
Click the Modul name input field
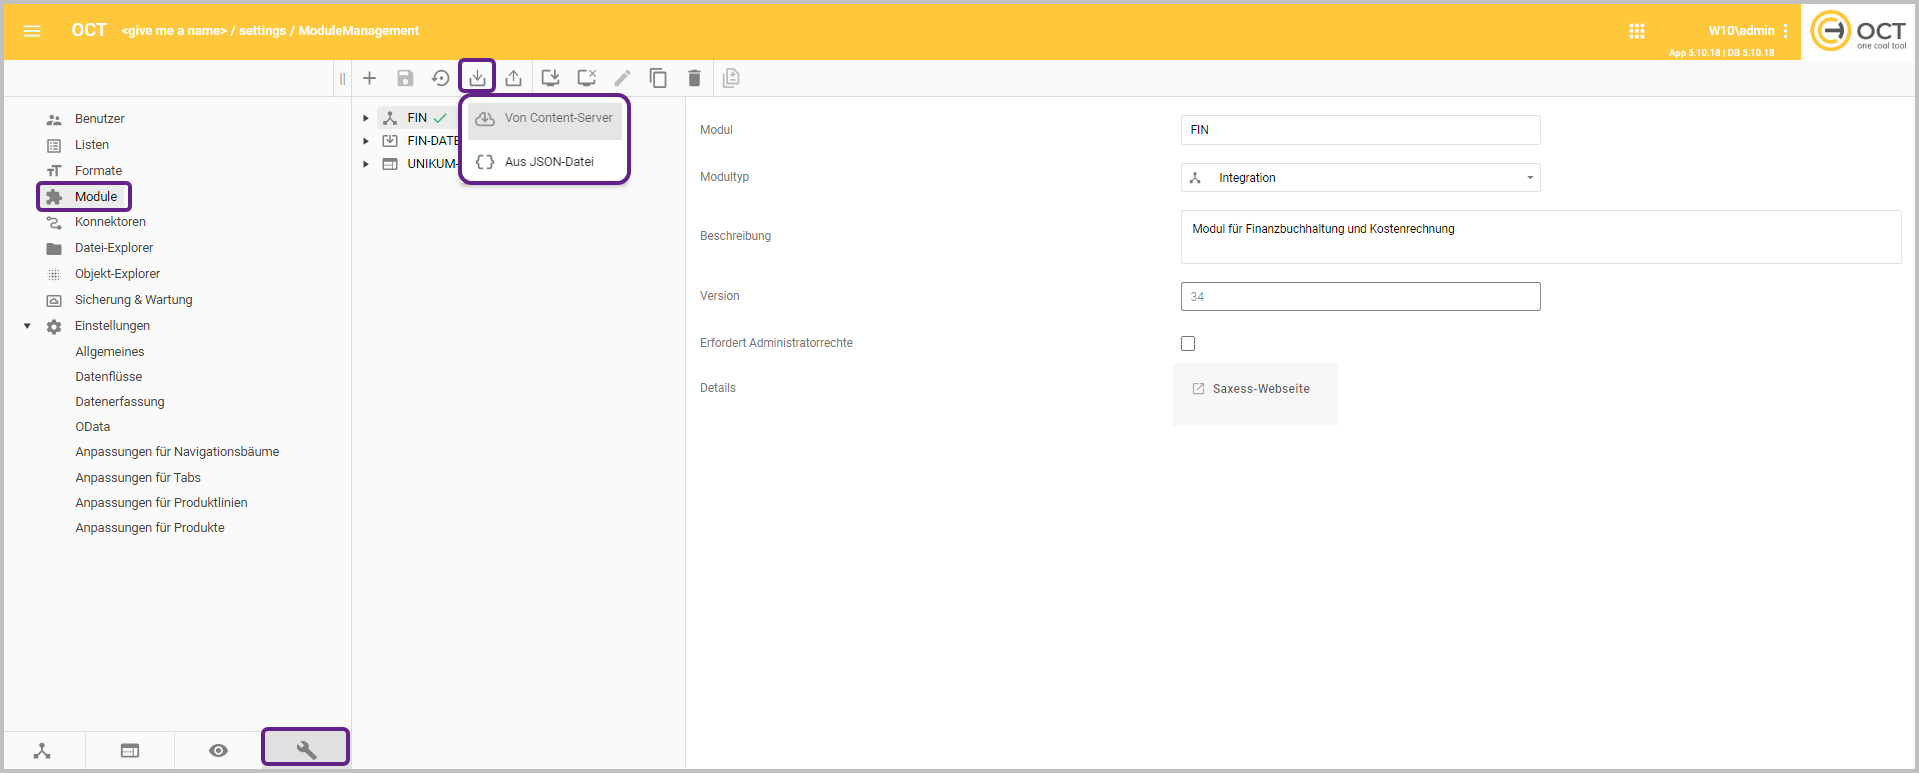tap(1360, 130)
